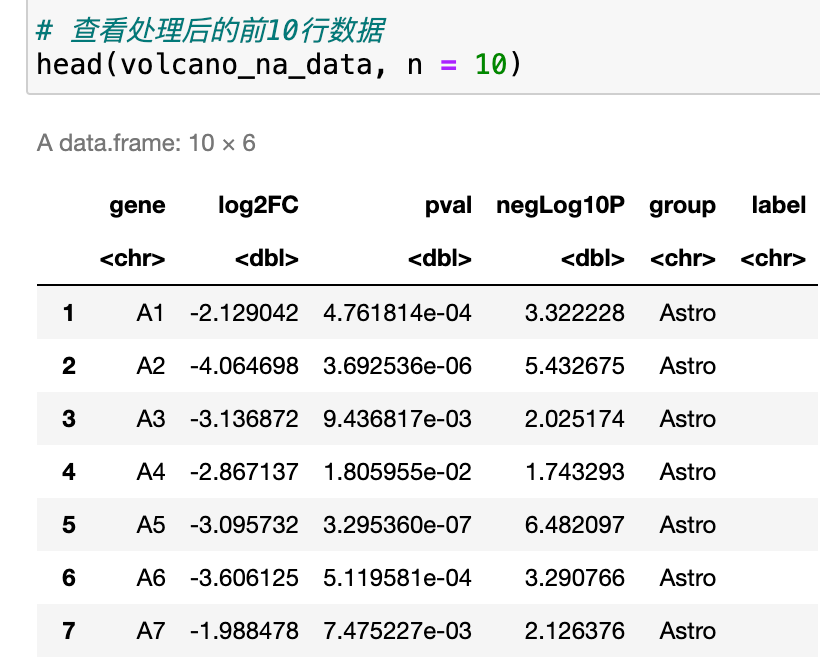Image resolution: width=820 pixels, height=660 pixels.
Task: Click pval value 3.295360e-07
Action: click(x=397, y=525)
